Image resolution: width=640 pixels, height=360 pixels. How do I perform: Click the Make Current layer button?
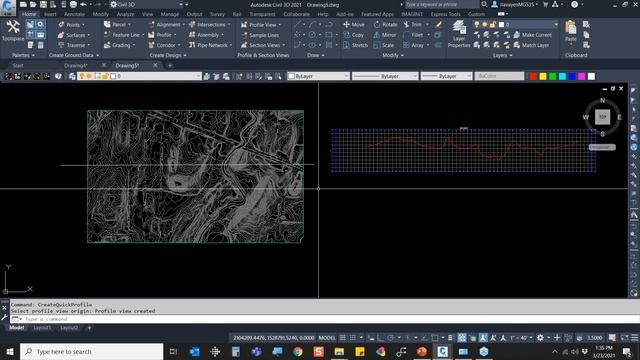pyautogui.click(x=532, y=35)
